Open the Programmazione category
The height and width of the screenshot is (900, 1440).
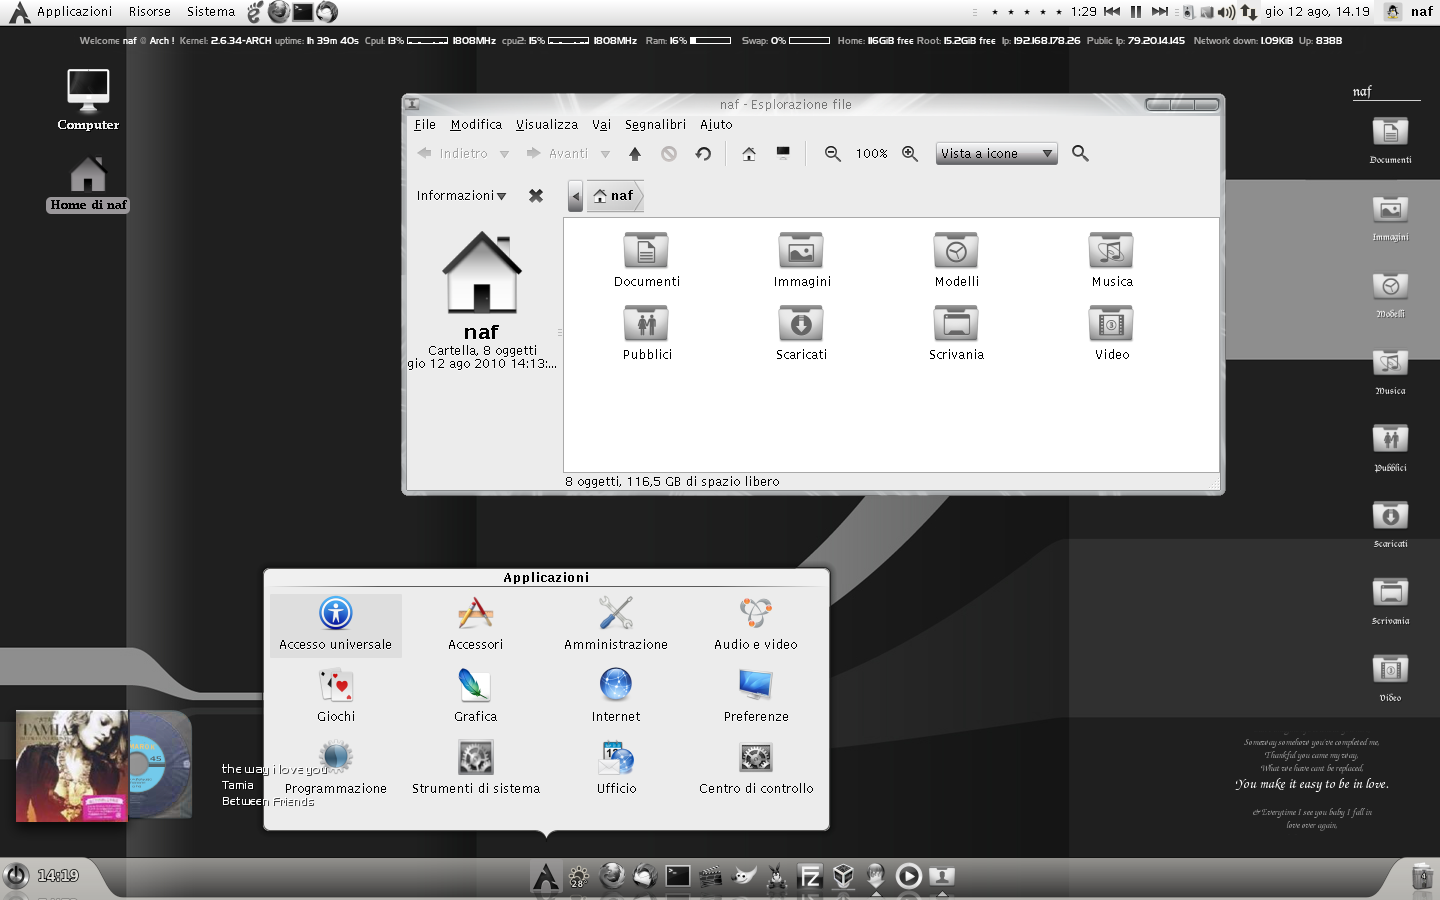coord(336,769)
